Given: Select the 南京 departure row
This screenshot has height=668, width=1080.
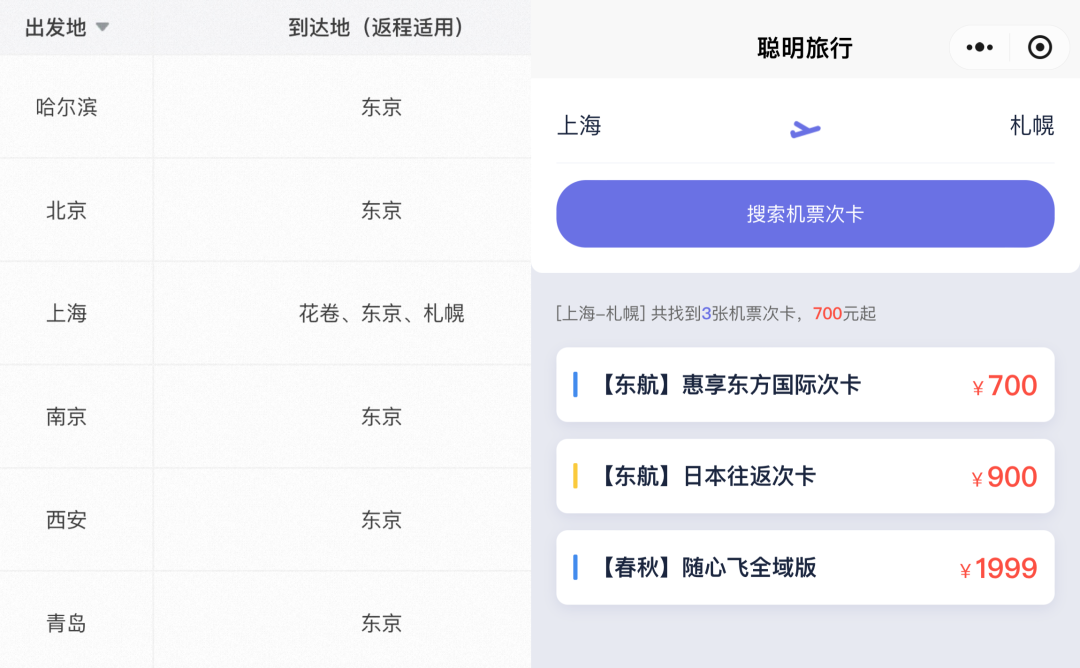Looking at the screenshot, I should click(x=67, y=417).
